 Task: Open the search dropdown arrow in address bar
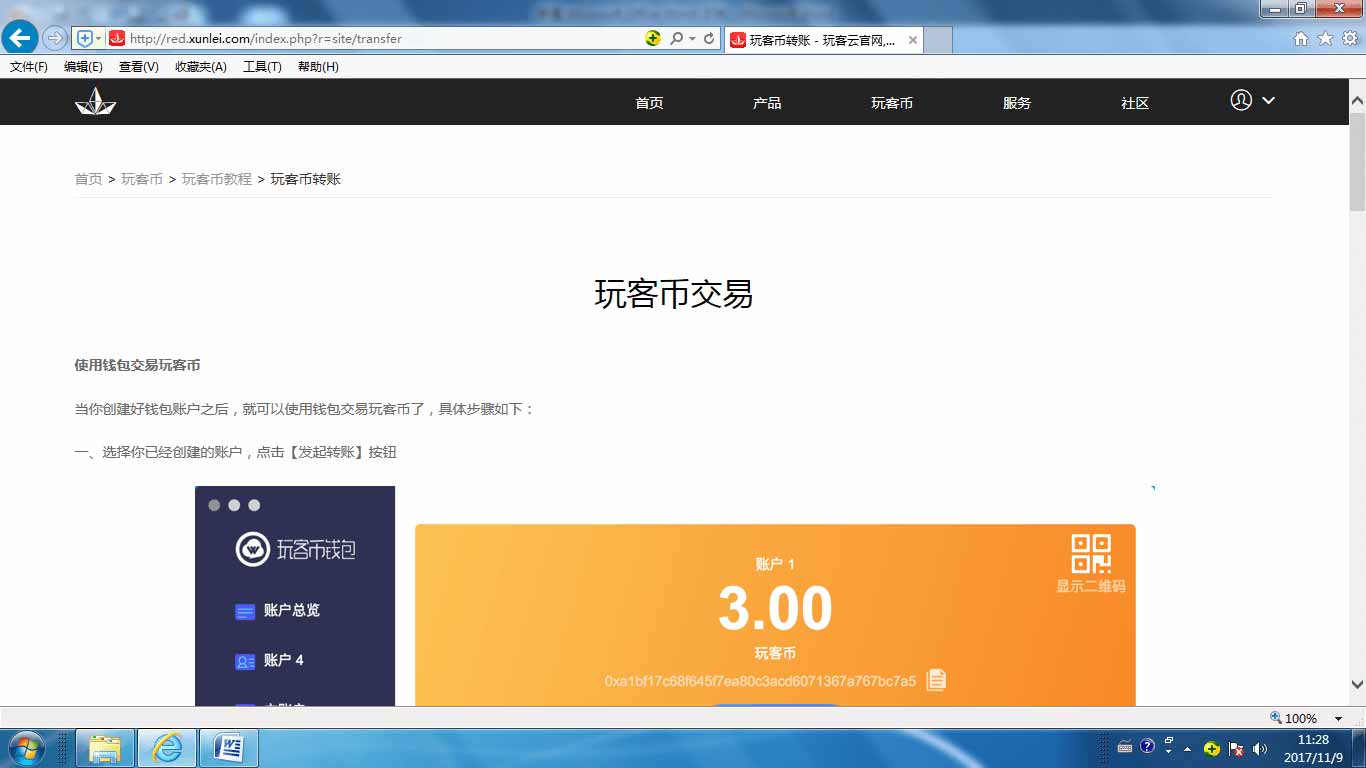(x=692, y=38)
